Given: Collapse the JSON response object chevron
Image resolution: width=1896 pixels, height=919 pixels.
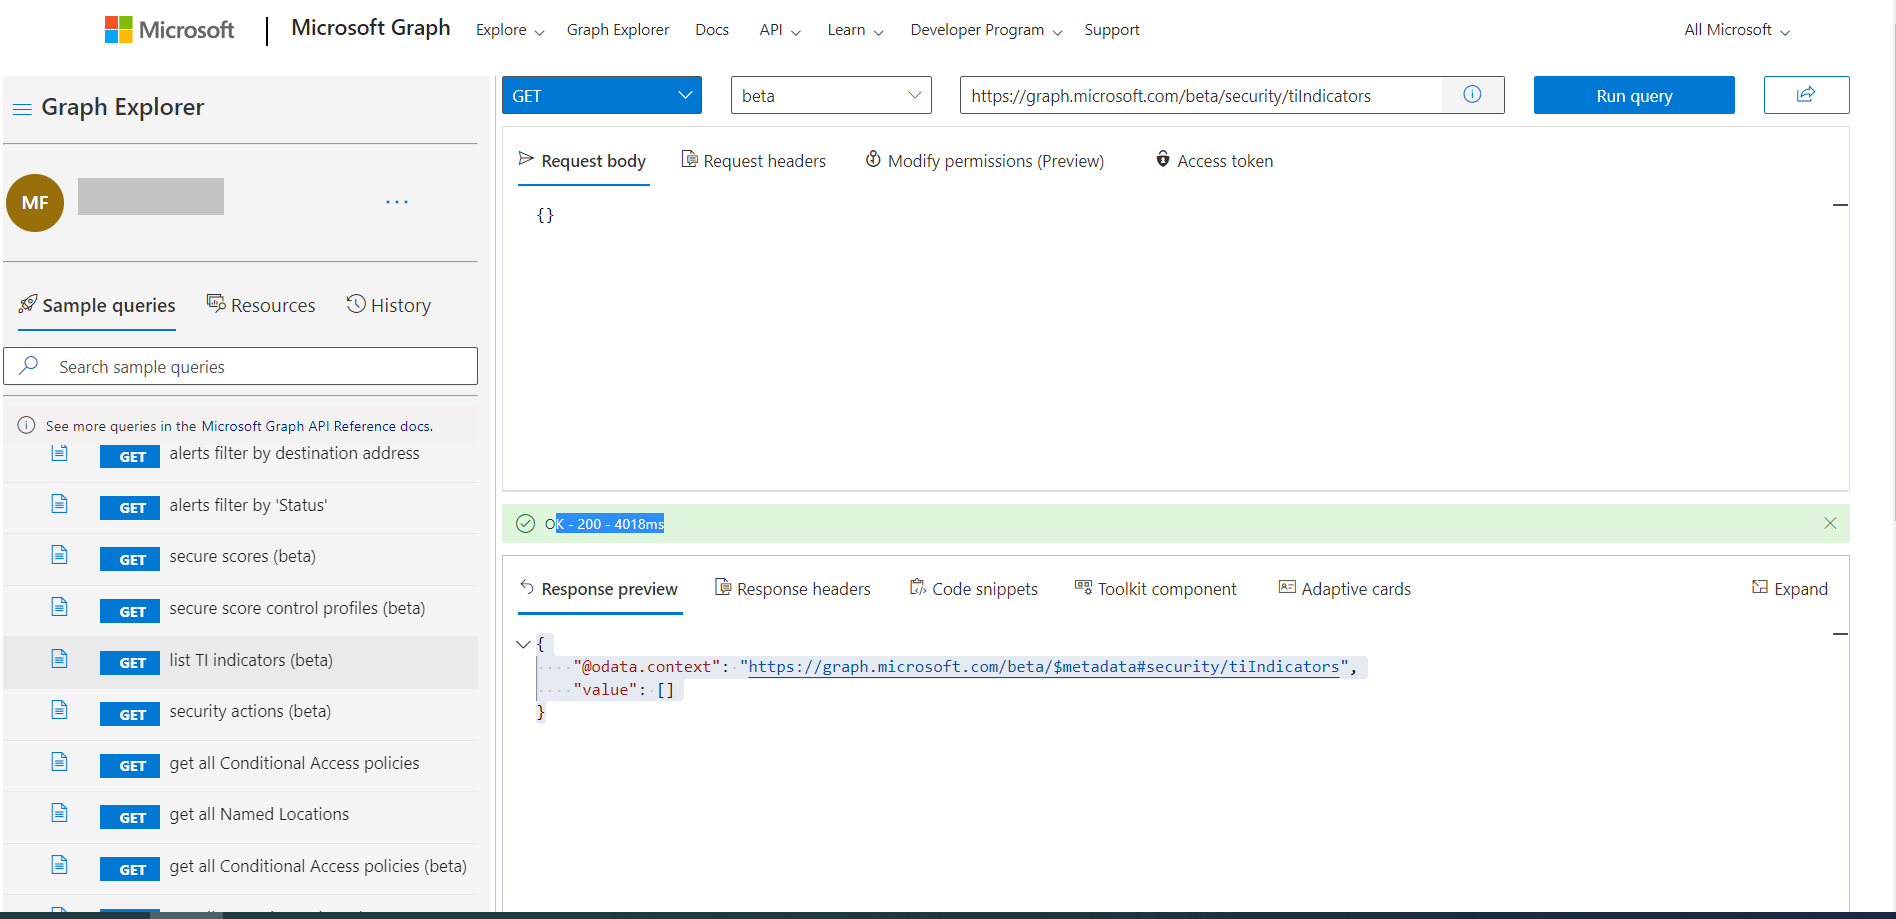Looking at the screenshot, I should (523, 643).
